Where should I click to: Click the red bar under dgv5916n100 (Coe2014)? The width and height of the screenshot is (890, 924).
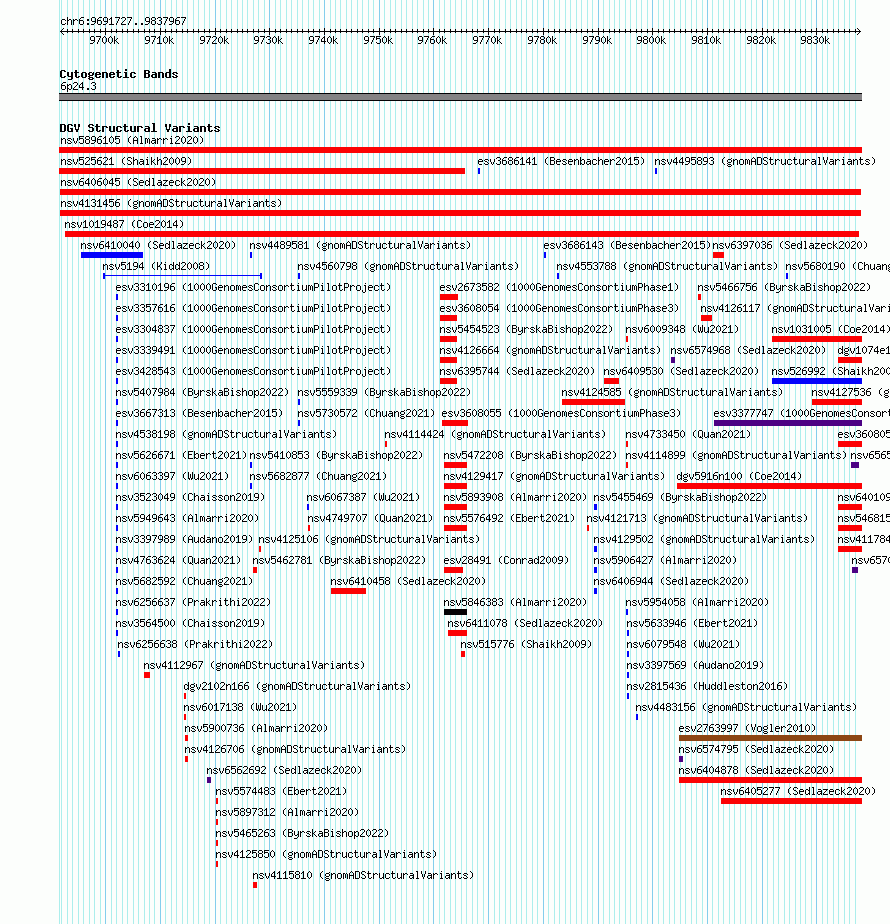coord(770,486)
